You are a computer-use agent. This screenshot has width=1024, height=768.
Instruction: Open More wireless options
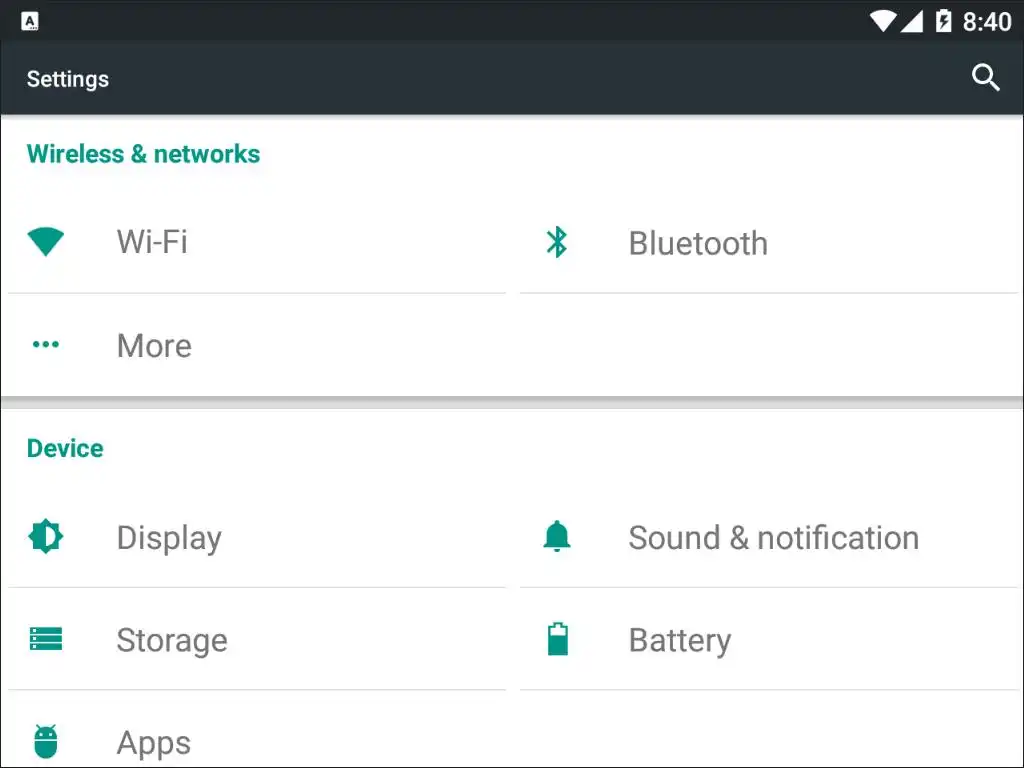click(x=154, y=346)
